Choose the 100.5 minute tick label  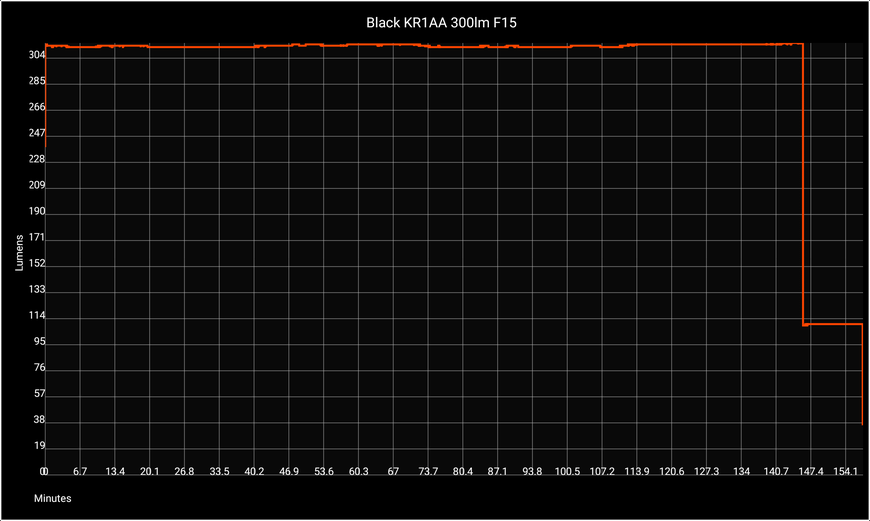tap(567, 472)
